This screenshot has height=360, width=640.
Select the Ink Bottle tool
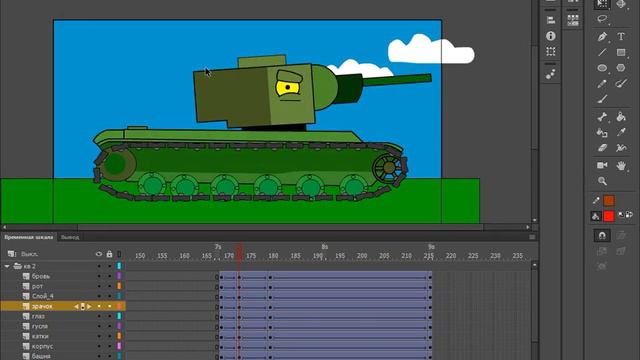click(x=602, y=133)
